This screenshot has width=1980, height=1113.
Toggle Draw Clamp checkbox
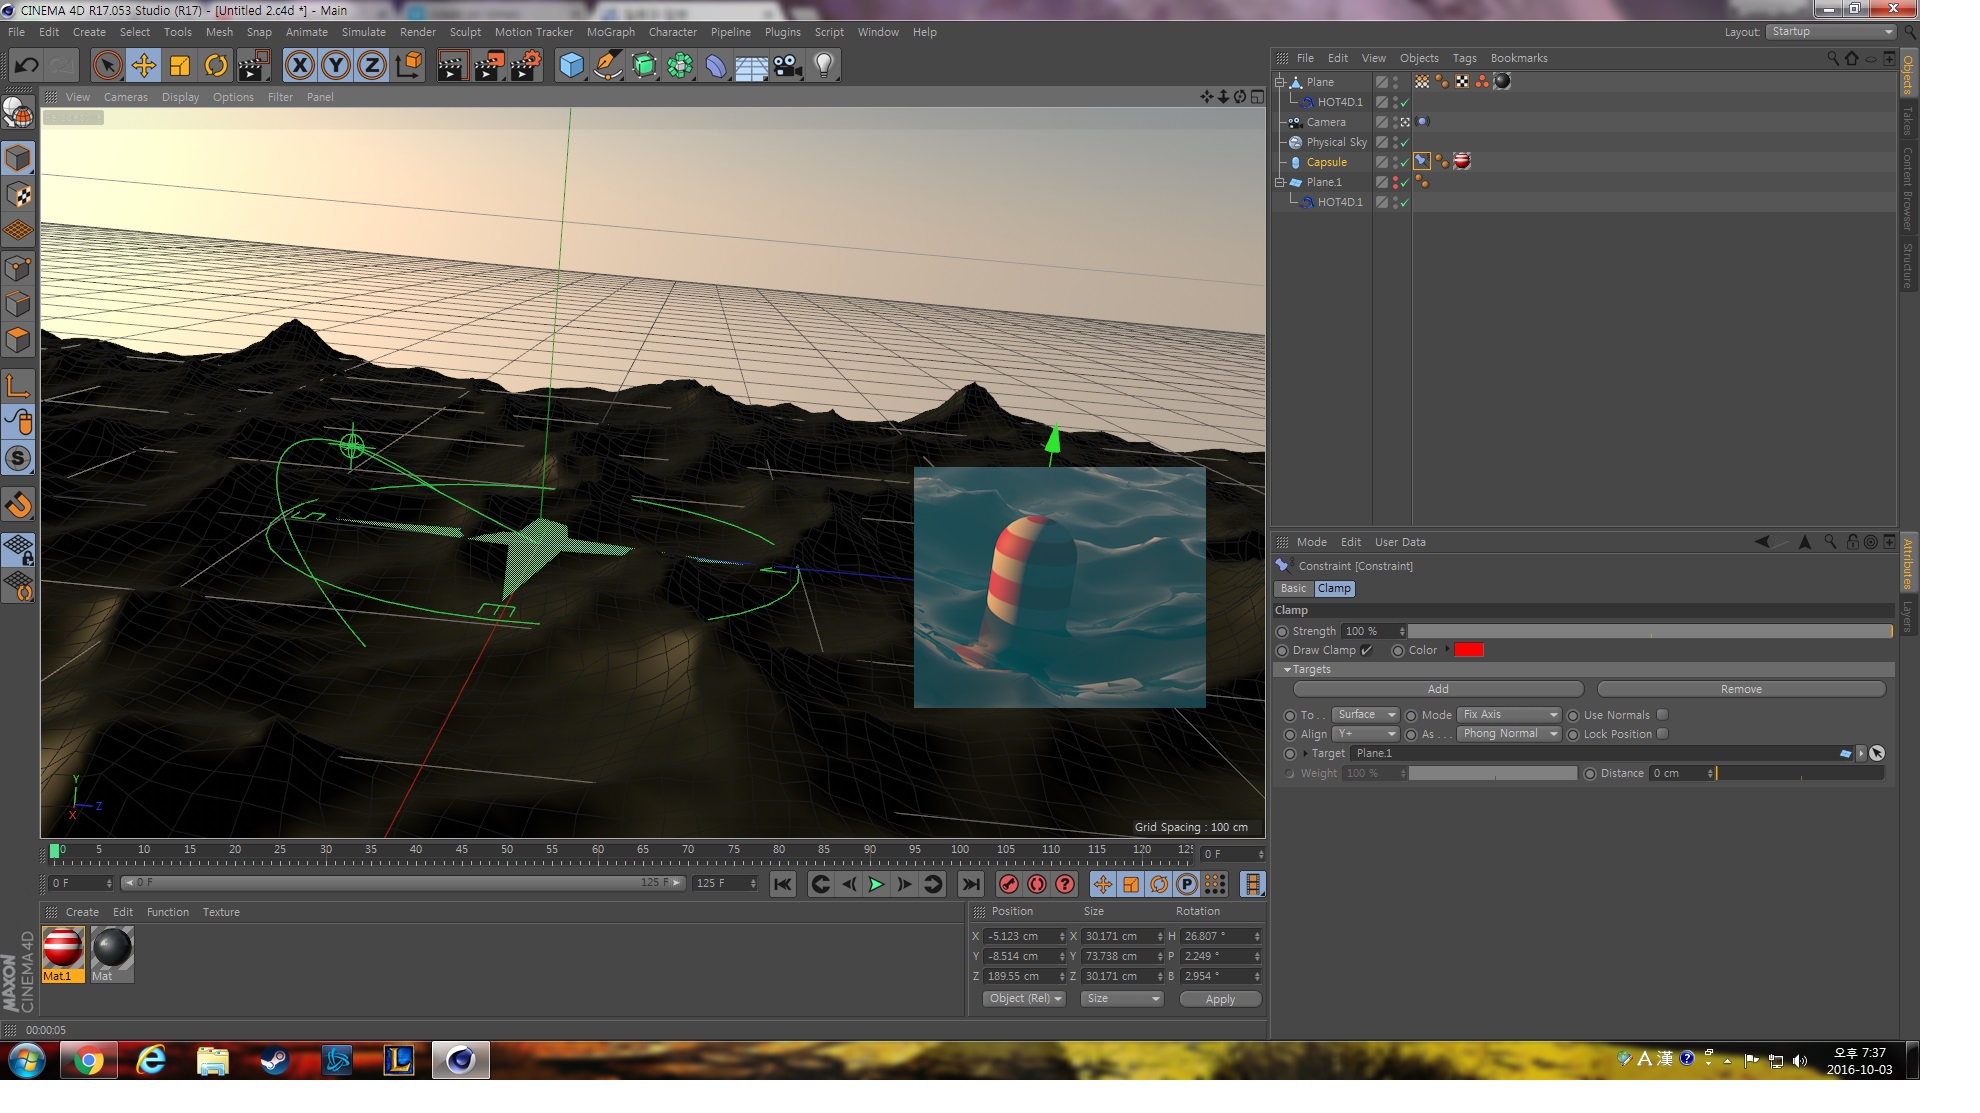click(x=1367, y=650)
